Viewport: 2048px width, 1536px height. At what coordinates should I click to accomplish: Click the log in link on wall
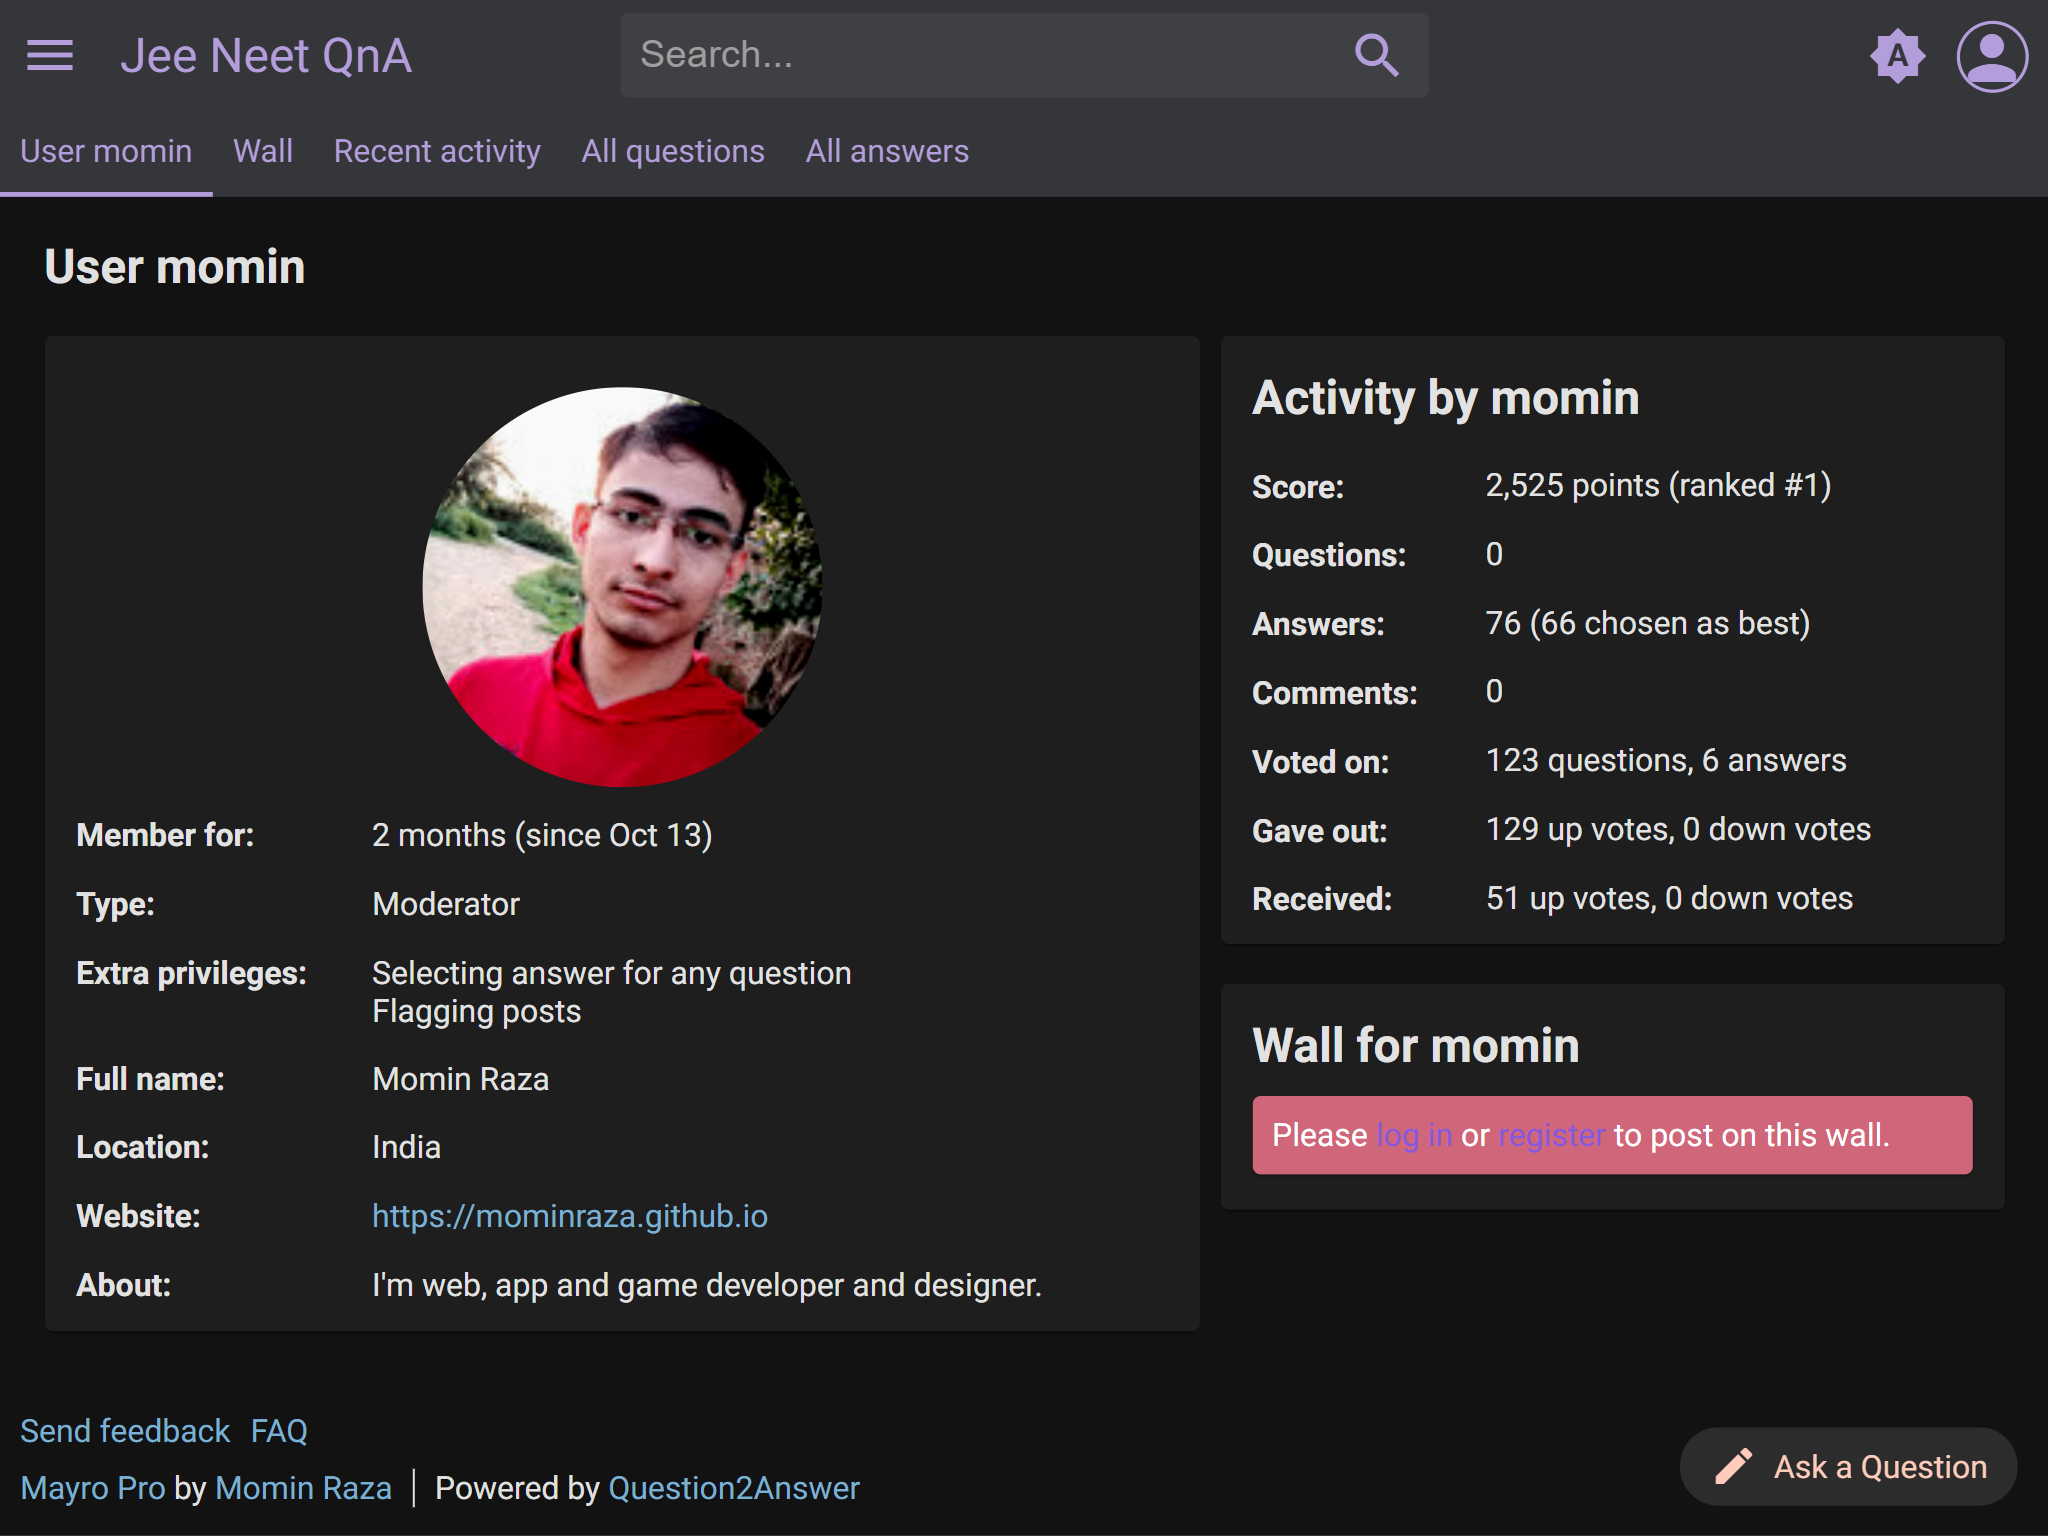(x=1414, y=1135)
